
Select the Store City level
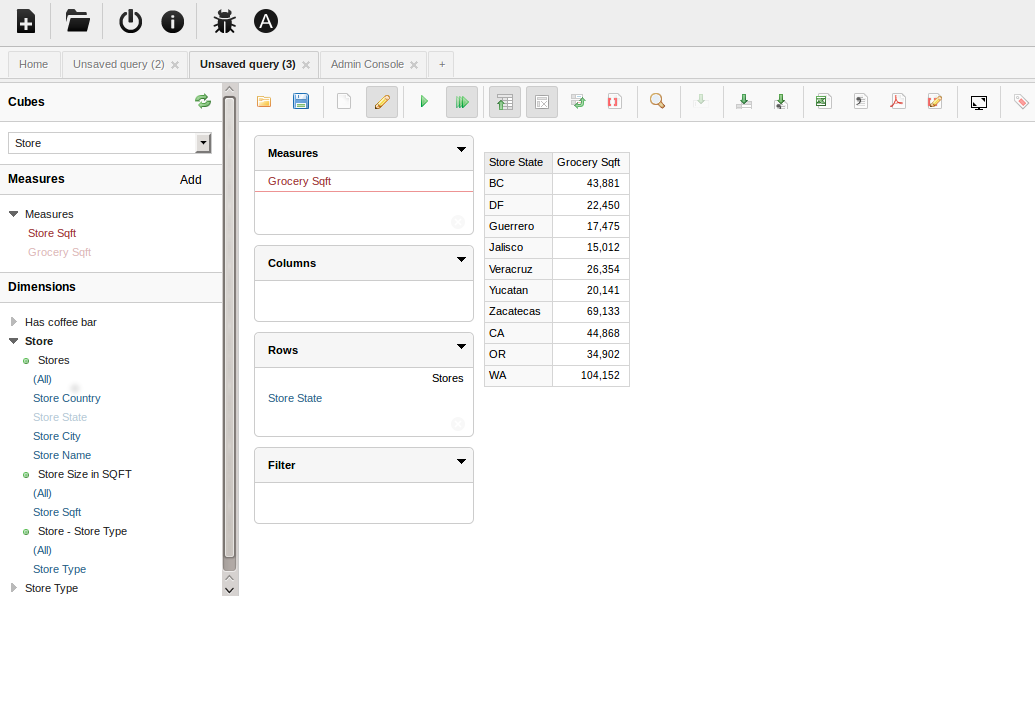[57, 436]
